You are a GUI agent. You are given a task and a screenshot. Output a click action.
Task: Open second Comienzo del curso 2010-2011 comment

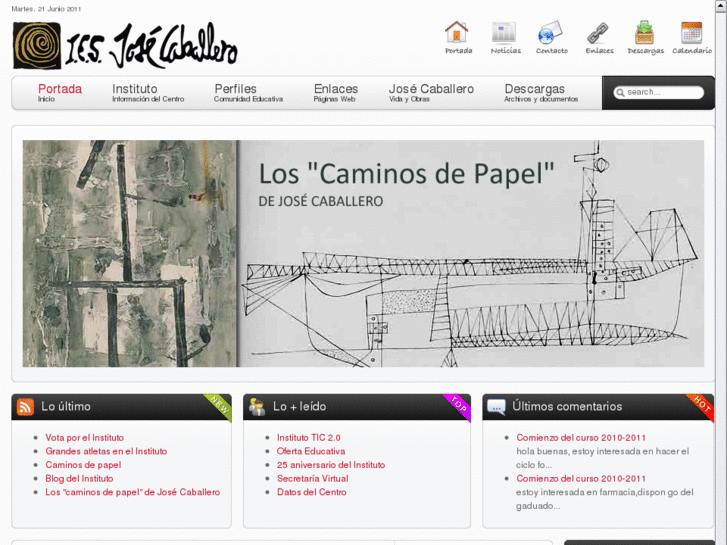point(581,478)
